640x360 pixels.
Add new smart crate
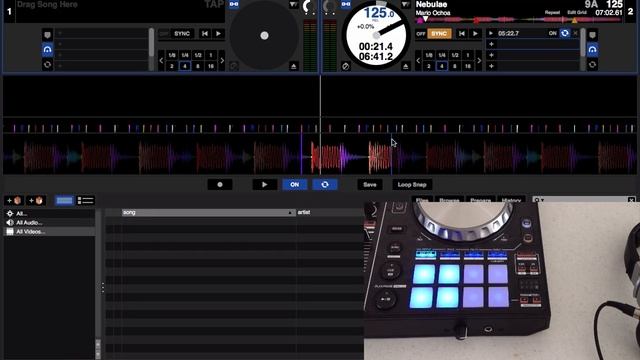pyautogui.click(x=36, y=200)
